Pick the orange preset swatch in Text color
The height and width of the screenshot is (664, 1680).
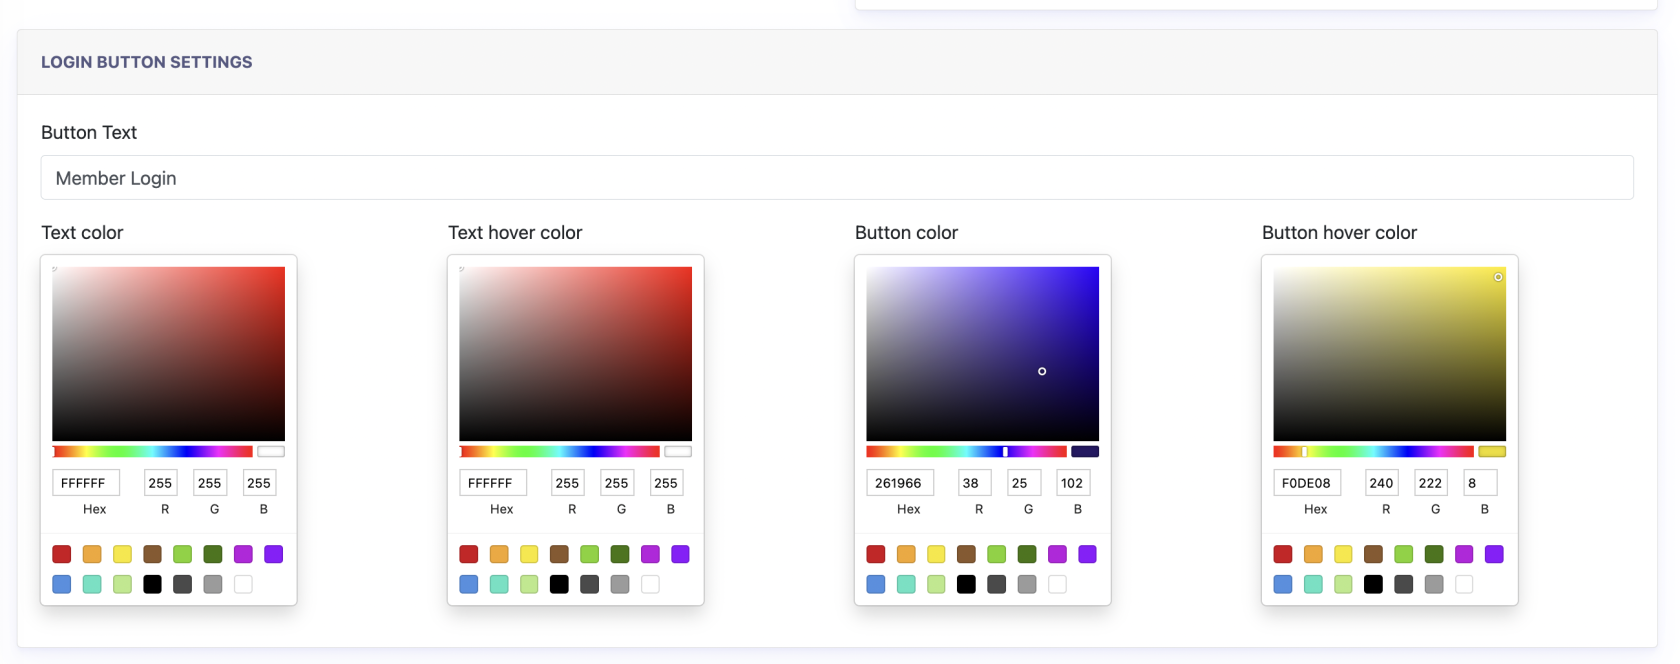pyautogui.click(x=92, y=554)
